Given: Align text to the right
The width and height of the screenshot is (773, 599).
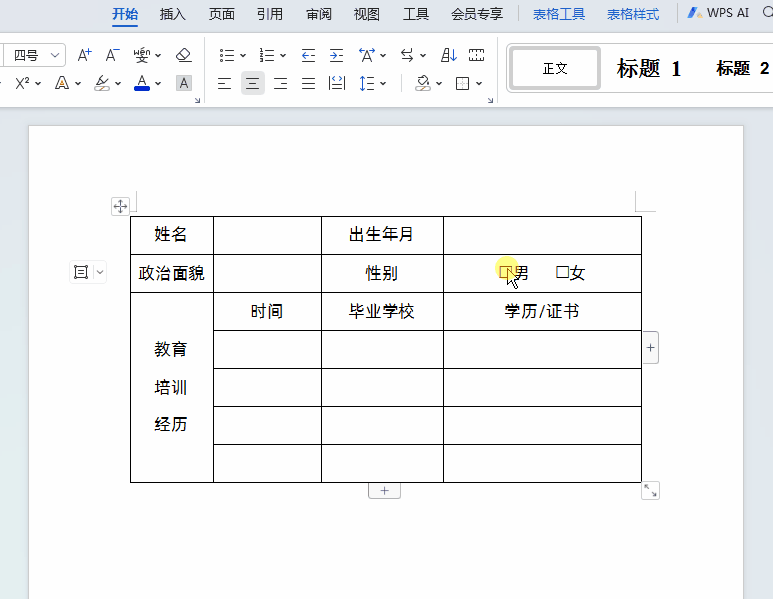Looking at the screenshot, I should tap(280, 83).
